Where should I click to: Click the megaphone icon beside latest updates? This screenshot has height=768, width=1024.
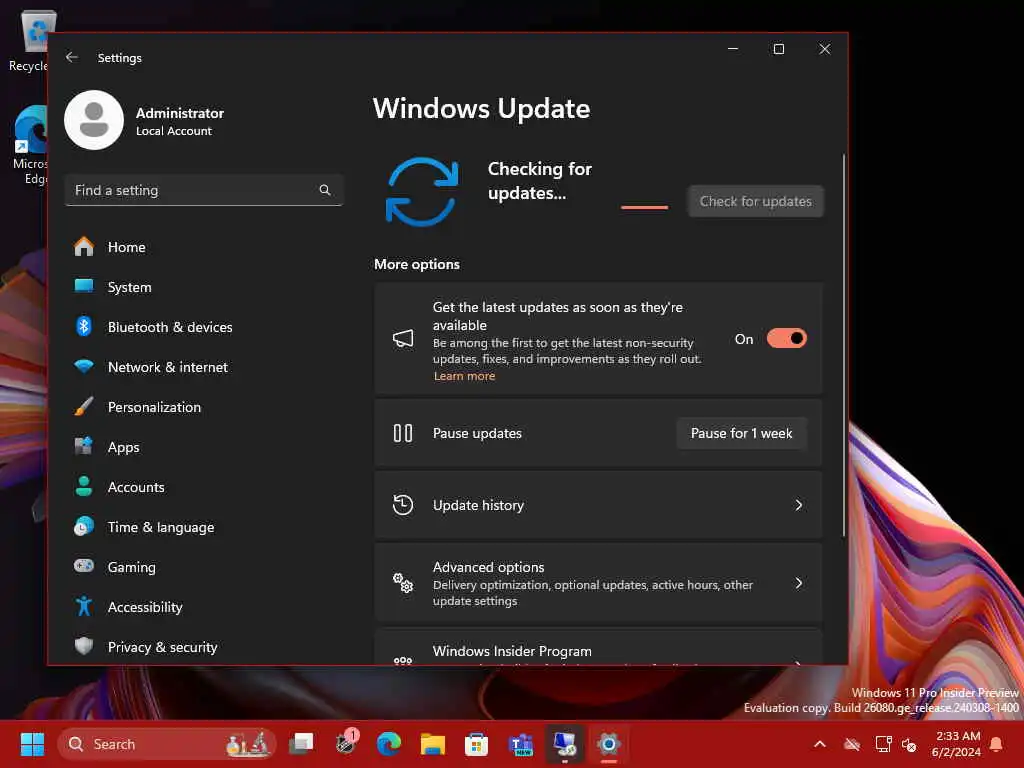[403, 338]
